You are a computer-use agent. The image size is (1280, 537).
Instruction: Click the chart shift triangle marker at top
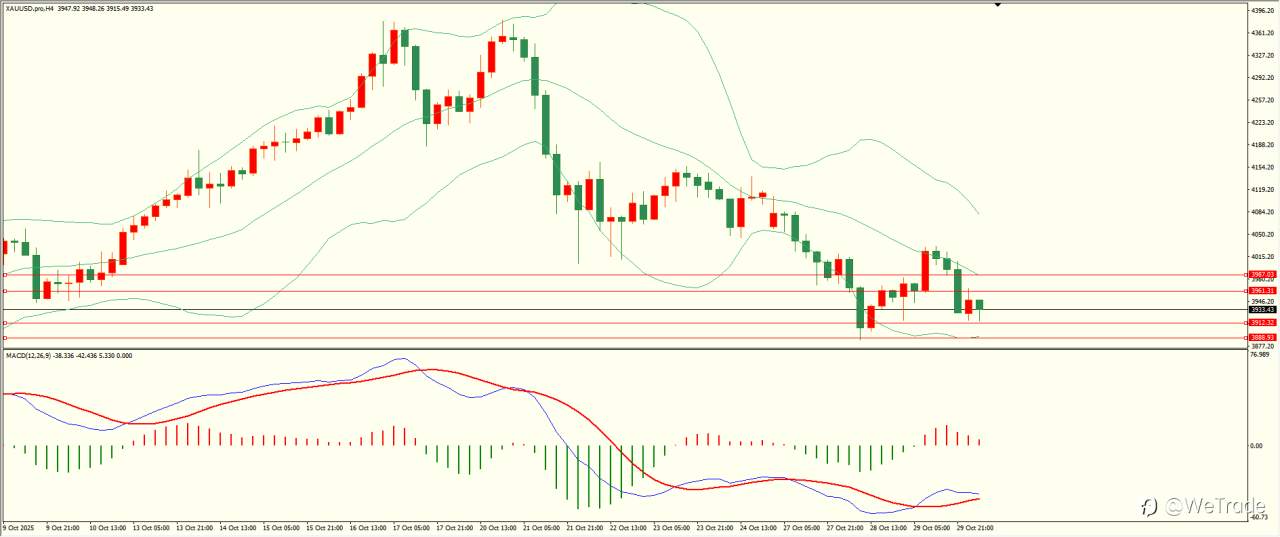998,5
